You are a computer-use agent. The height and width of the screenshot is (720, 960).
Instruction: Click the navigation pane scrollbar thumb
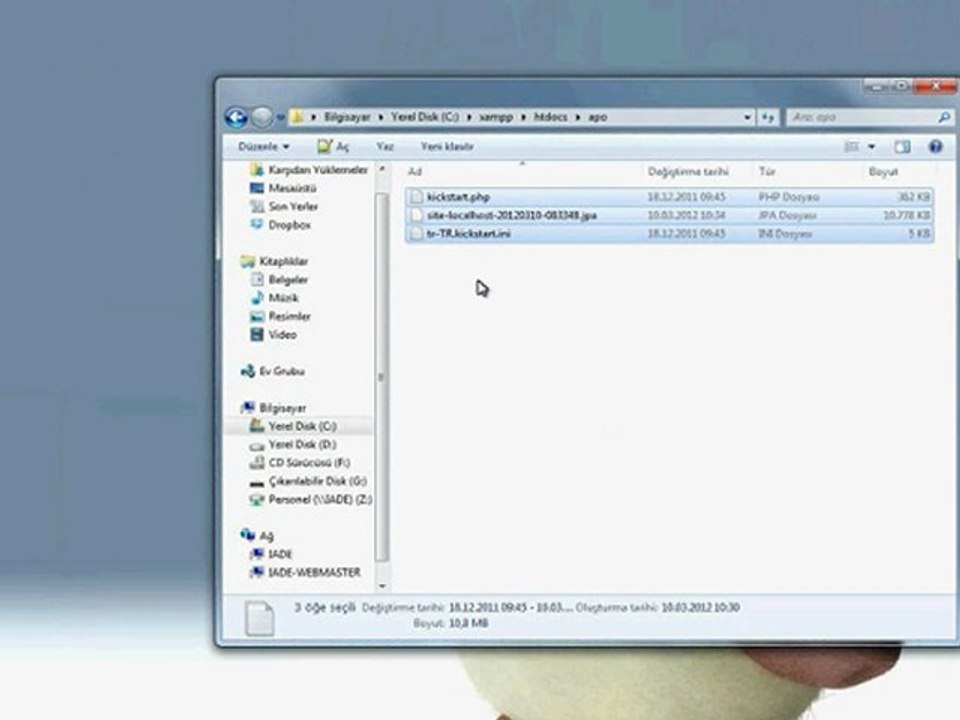pos(382,377)
